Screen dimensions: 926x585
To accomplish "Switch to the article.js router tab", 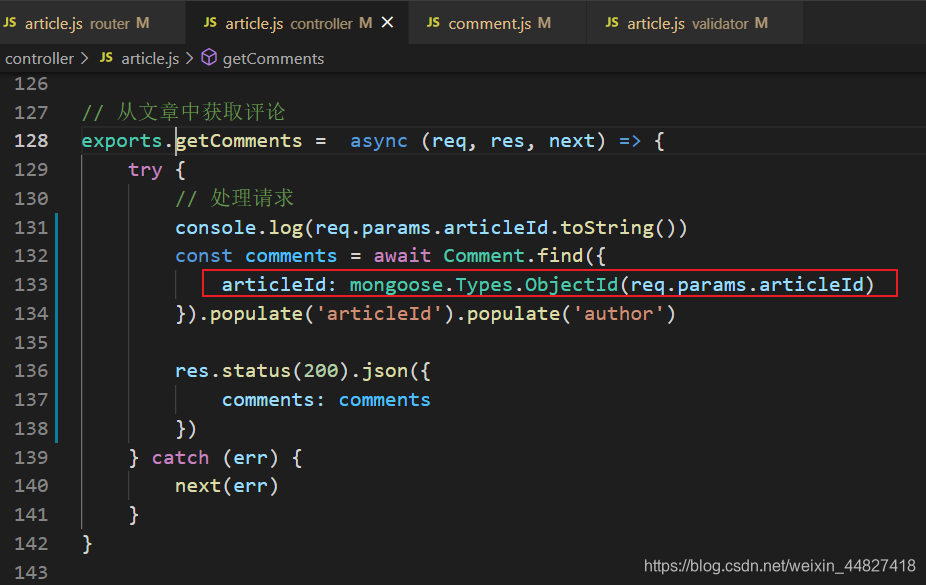I will [x=92, y=22].
